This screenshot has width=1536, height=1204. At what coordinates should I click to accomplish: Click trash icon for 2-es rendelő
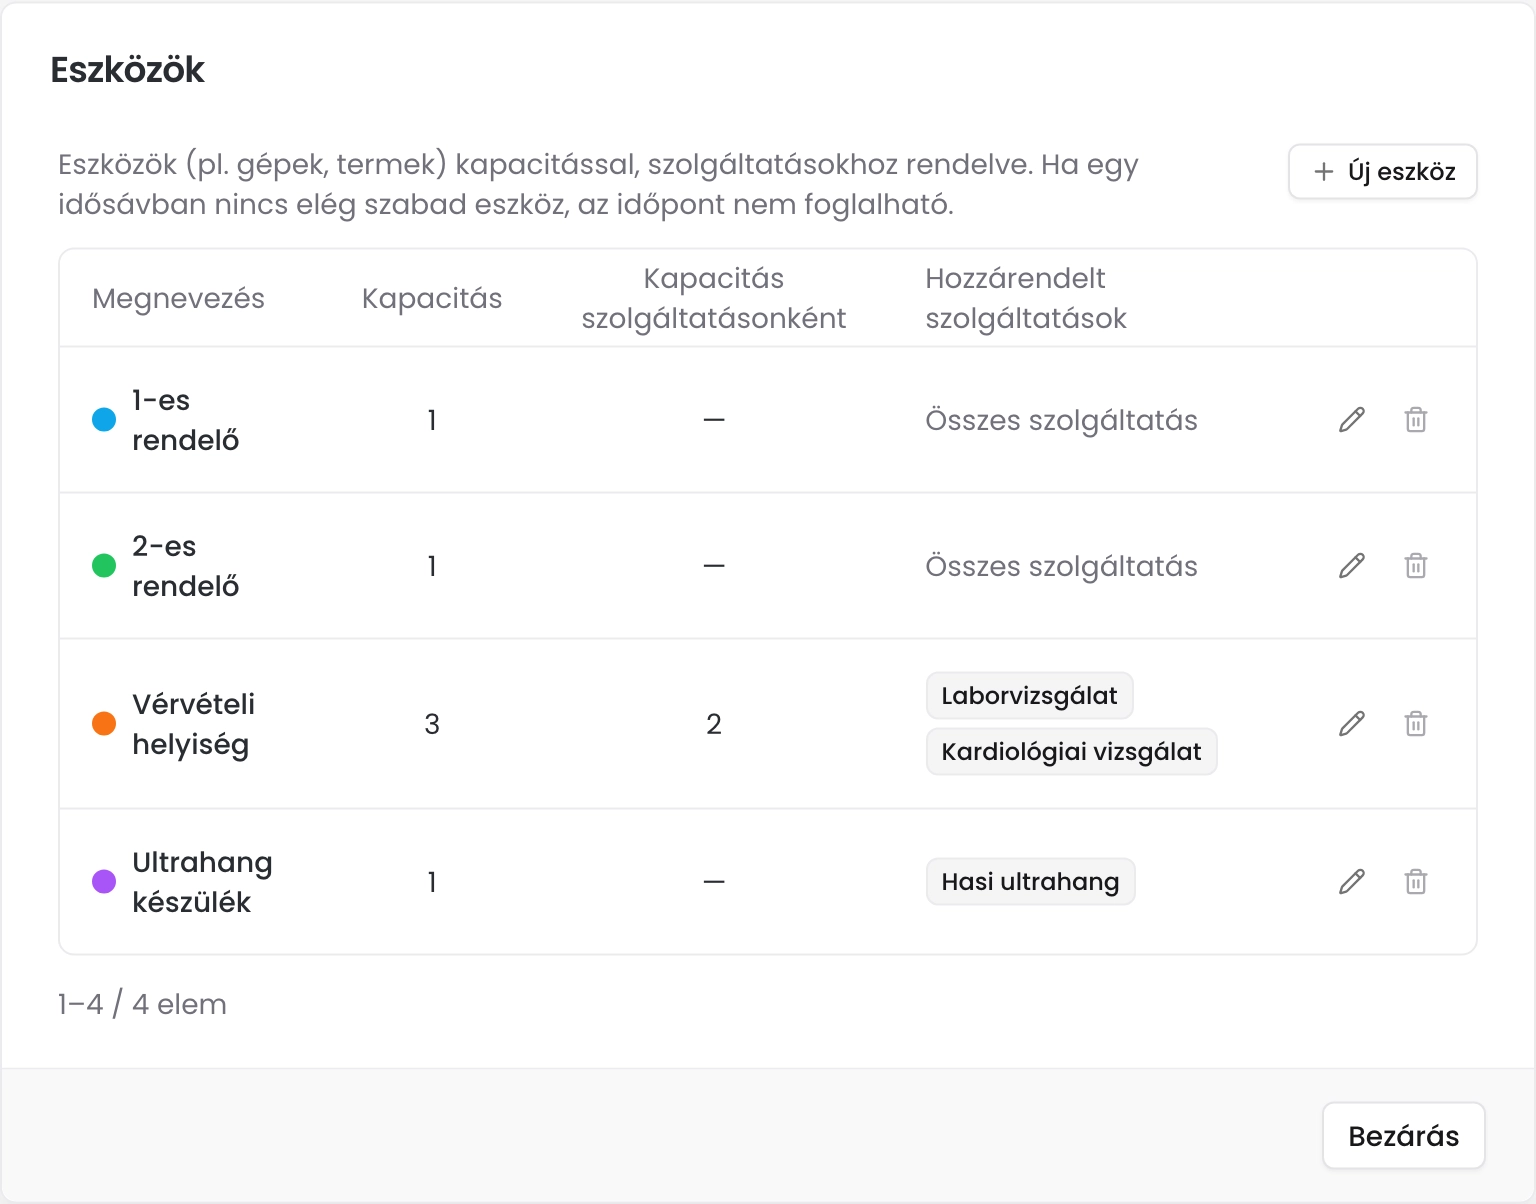click(x=1416, y=566)
